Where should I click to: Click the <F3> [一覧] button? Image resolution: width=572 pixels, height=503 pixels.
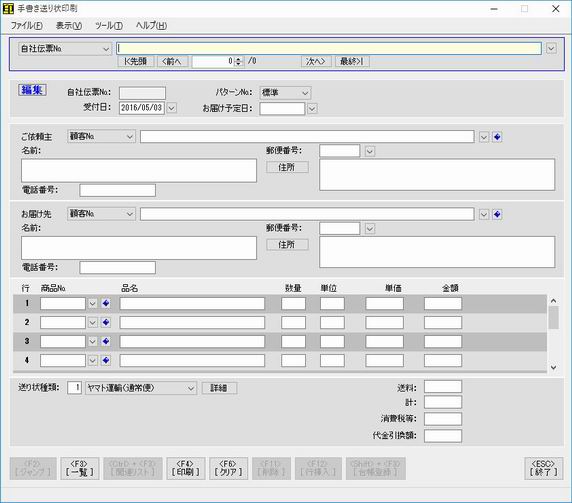click(80, 468)
